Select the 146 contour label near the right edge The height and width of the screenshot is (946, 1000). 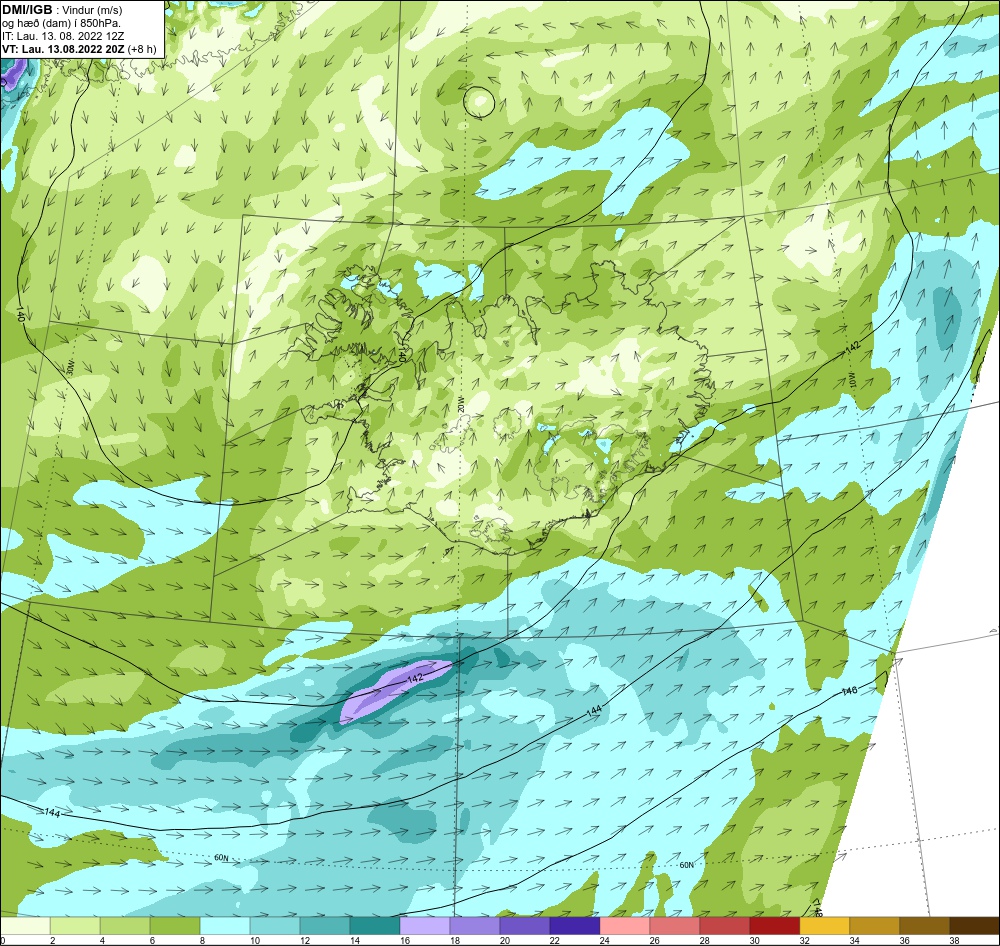849,691
